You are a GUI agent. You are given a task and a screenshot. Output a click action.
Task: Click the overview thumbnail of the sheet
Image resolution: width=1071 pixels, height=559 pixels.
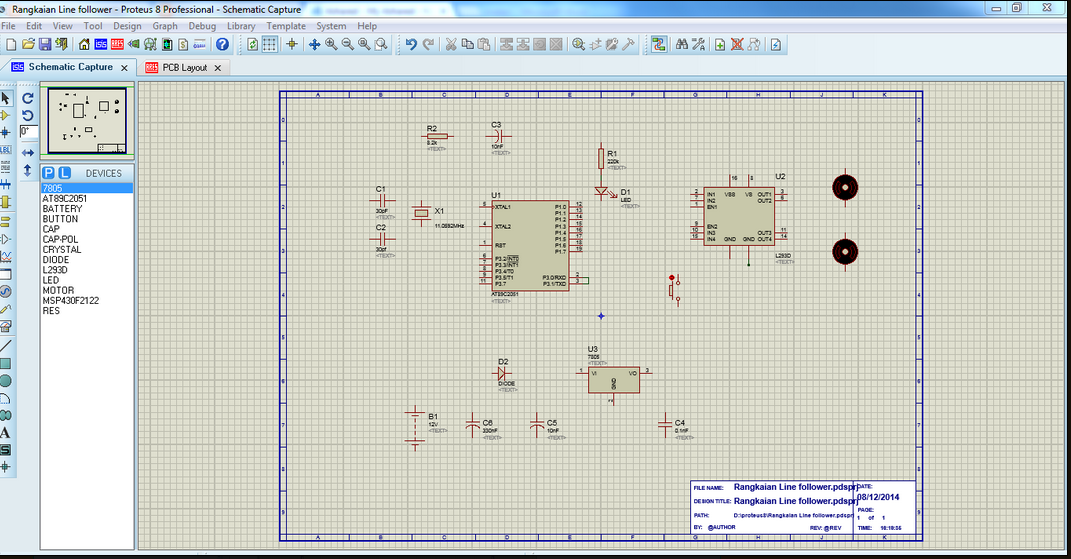tap(87, 120)
